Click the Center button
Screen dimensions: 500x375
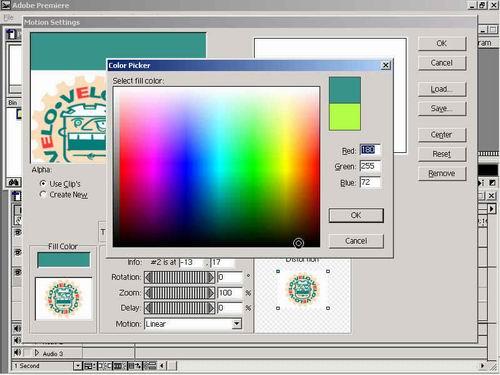442,135
